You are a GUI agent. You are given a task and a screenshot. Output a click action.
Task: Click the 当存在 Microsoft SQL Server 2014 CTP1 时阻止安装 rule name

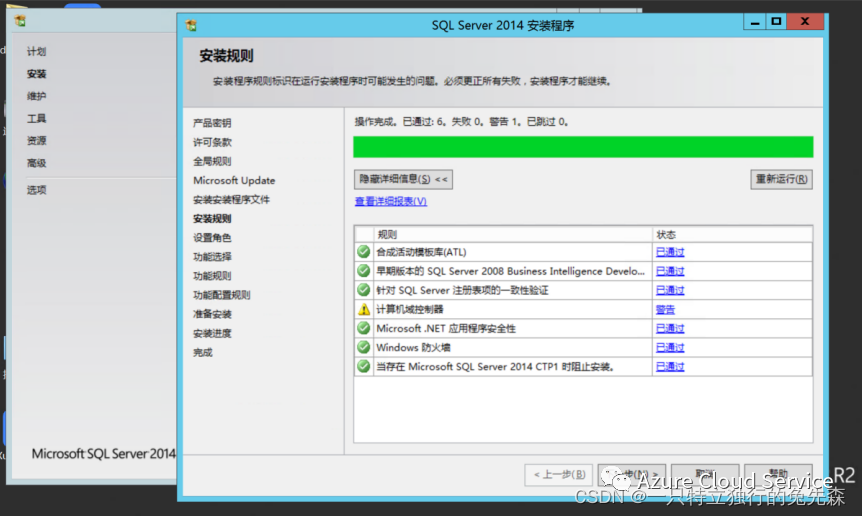click(x=495, y=367)
